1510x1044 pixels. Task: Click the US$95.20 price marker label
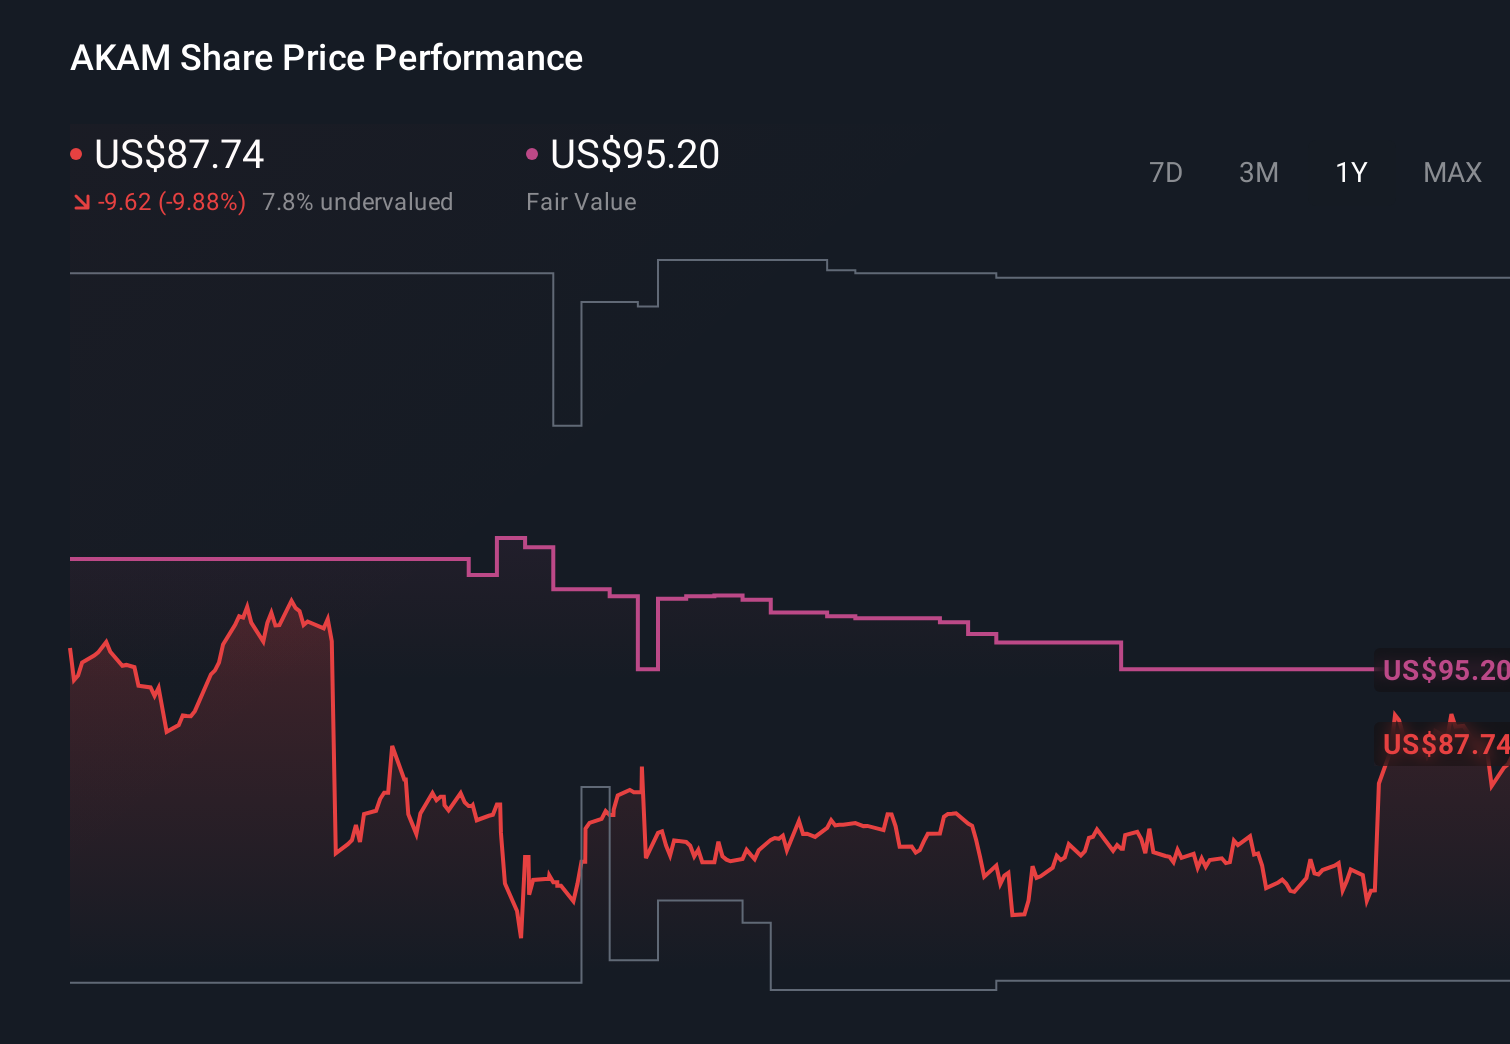point(1443,671)
